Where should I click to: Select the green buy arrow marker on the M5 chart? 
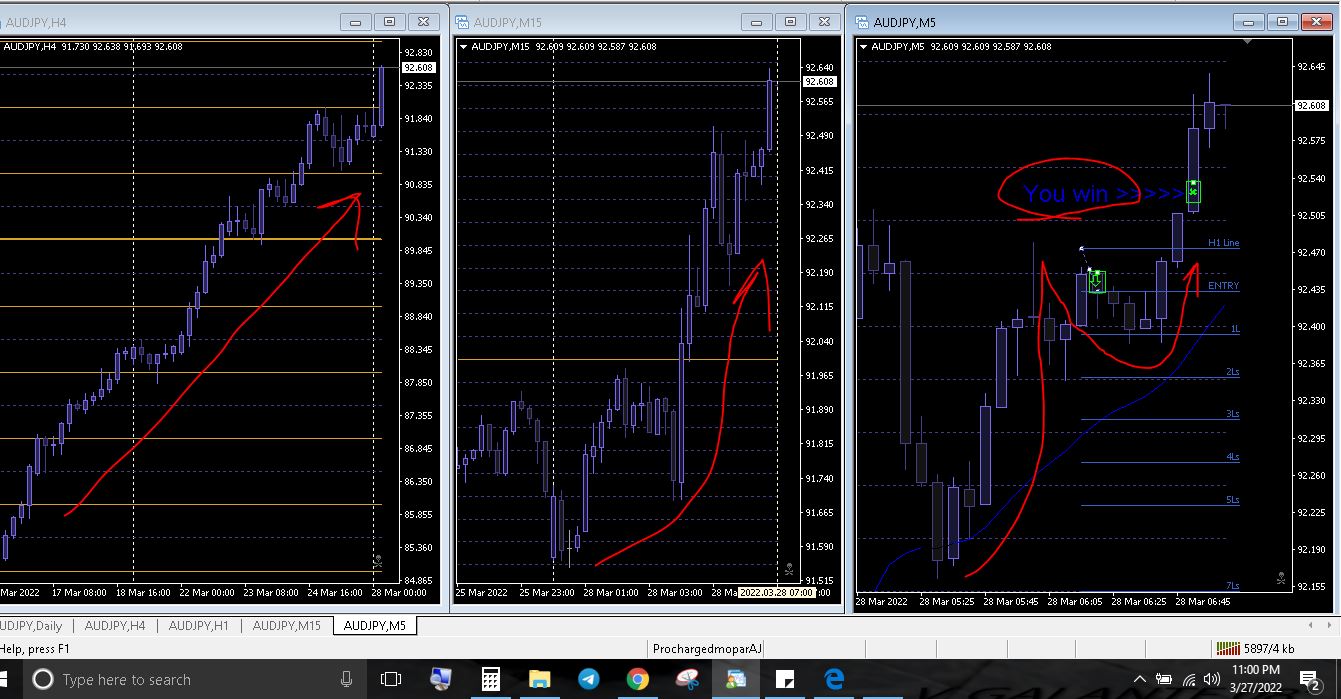coord(1096,282)
